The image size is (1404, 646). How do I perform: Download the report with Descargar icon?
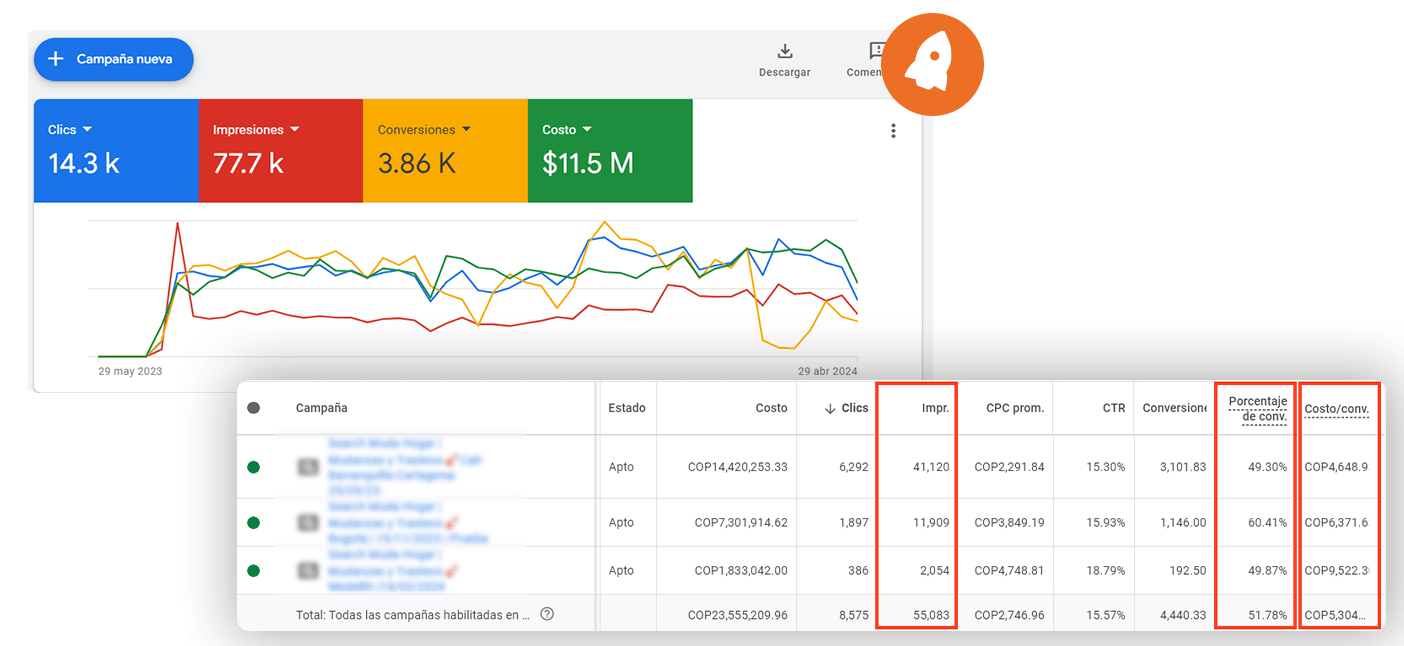[785, 51]
